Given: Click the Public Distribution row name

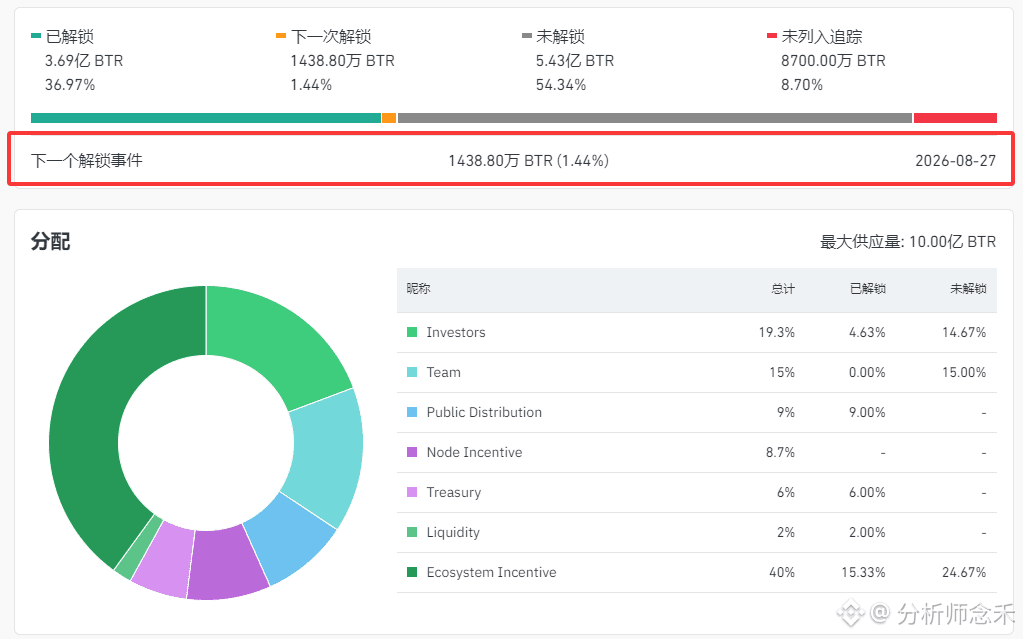Looking at the screenshot, I should [484, 413].
